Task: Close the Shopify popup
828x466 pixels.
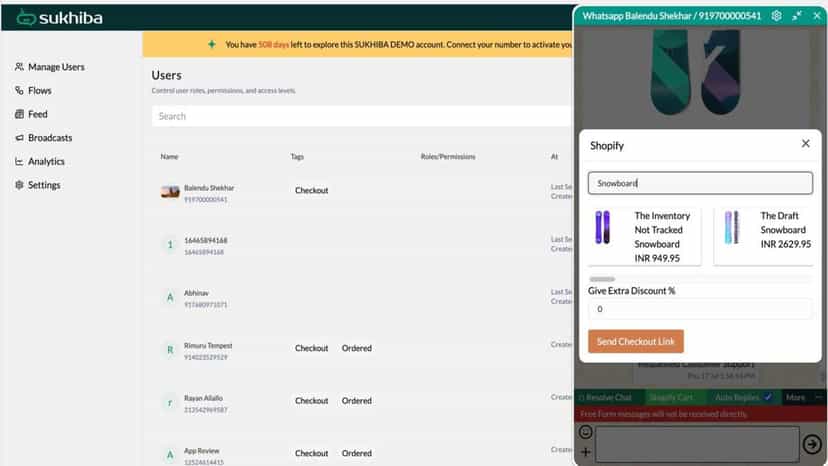Action: click(805, 143)
